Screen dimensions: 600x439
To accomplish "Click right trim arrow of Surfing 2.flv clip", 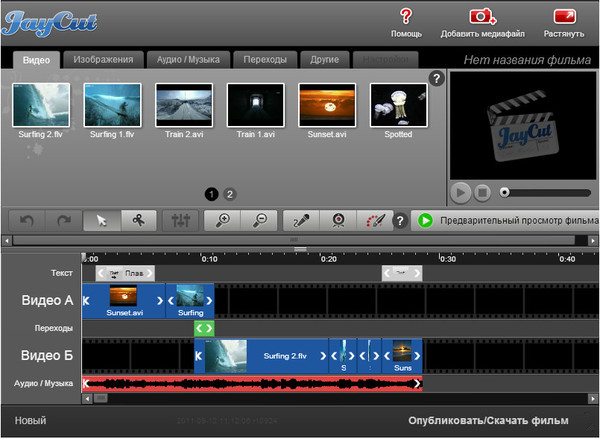I will click(x=323, y=356).
